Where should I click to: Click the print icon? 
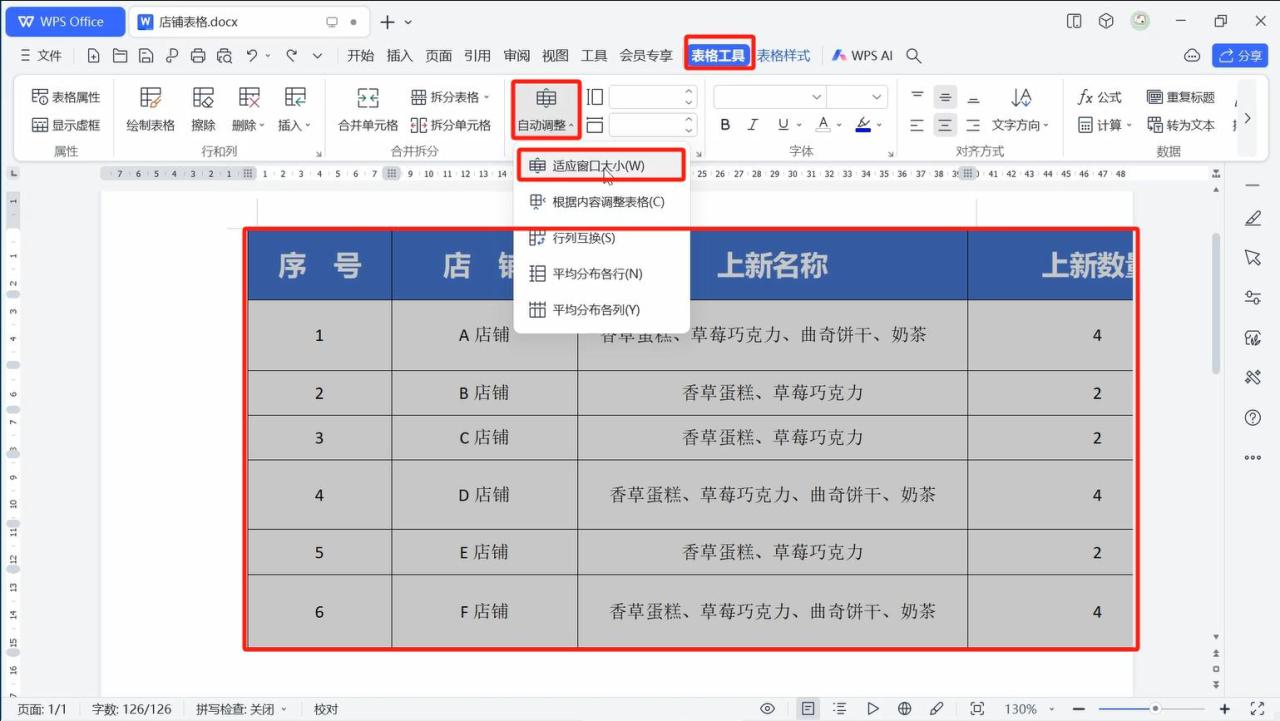point(198,56)
